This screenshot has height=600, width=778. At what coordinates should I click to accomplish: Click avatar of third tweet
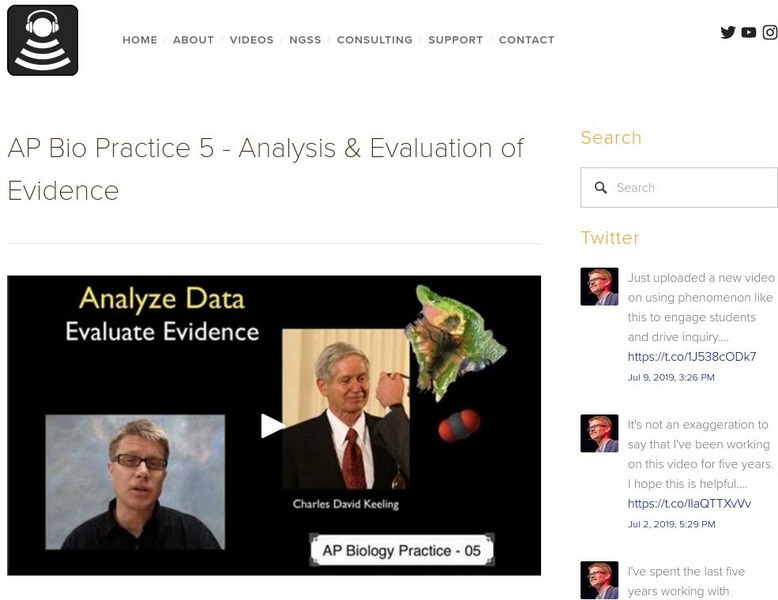(599, 580)
